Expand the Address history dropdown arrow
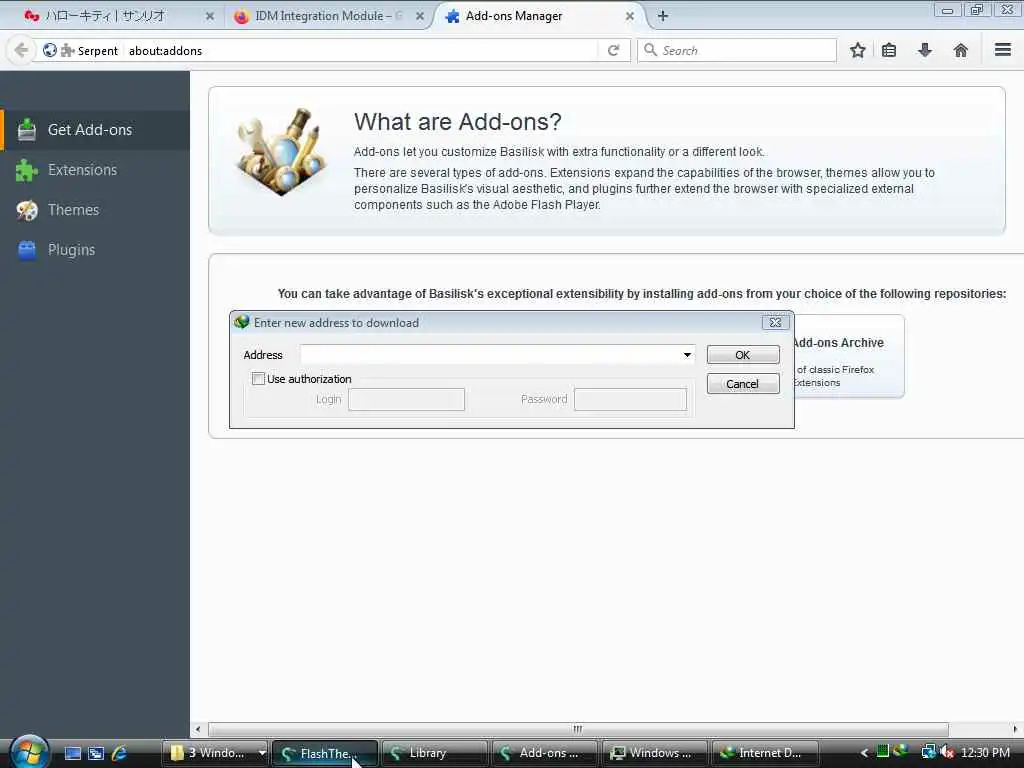 687,355
